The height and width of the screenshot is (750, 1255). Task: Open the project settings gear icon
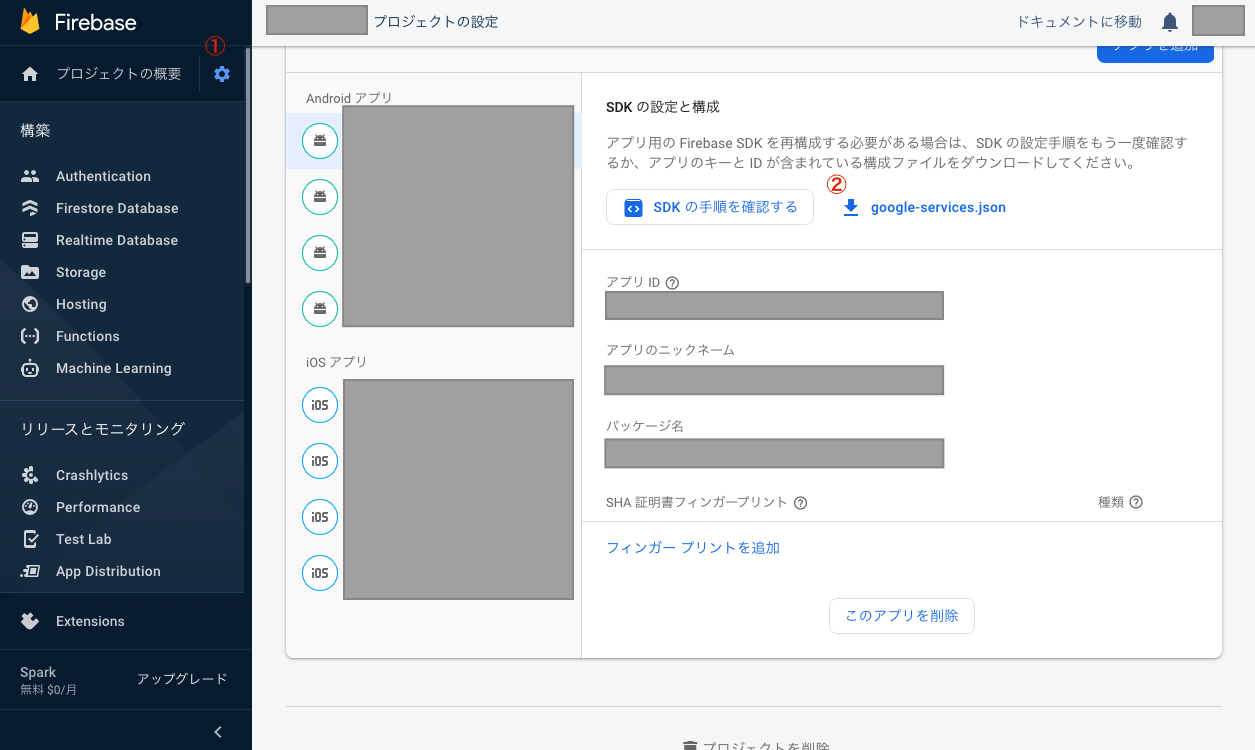point(221,73)
